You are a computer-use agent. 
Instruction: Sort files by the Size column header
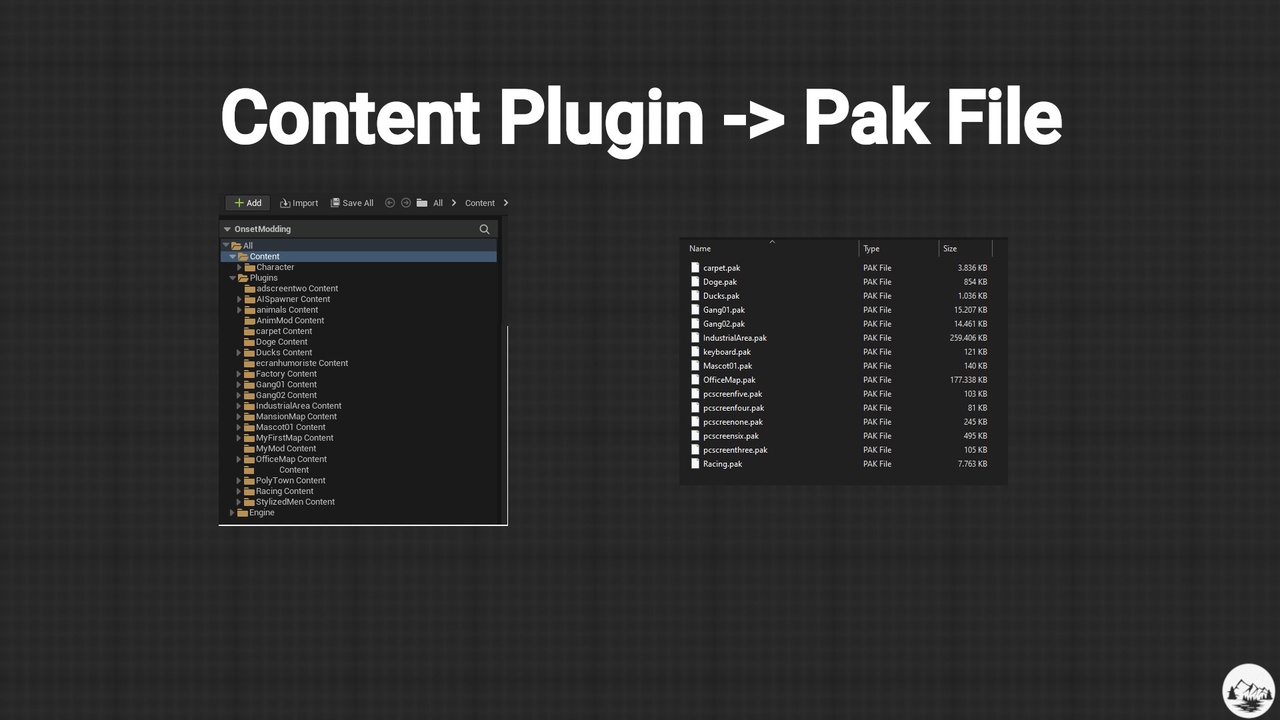pyautogui.click(x=950, y=249)
